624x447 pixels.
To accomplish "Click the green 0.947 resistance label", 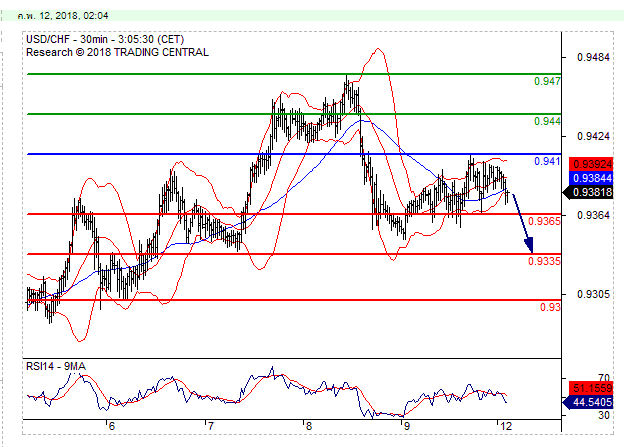I will click(x=547, y=81).
